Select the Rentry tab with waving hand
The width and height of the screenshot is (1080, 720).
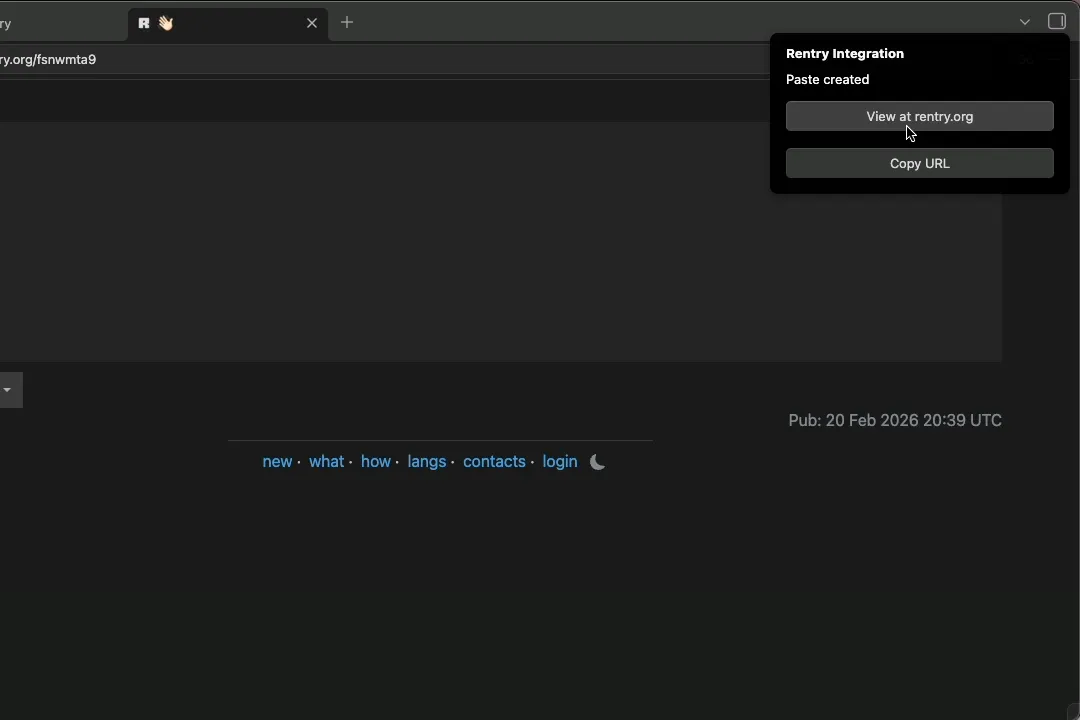(x=227, y=23)
